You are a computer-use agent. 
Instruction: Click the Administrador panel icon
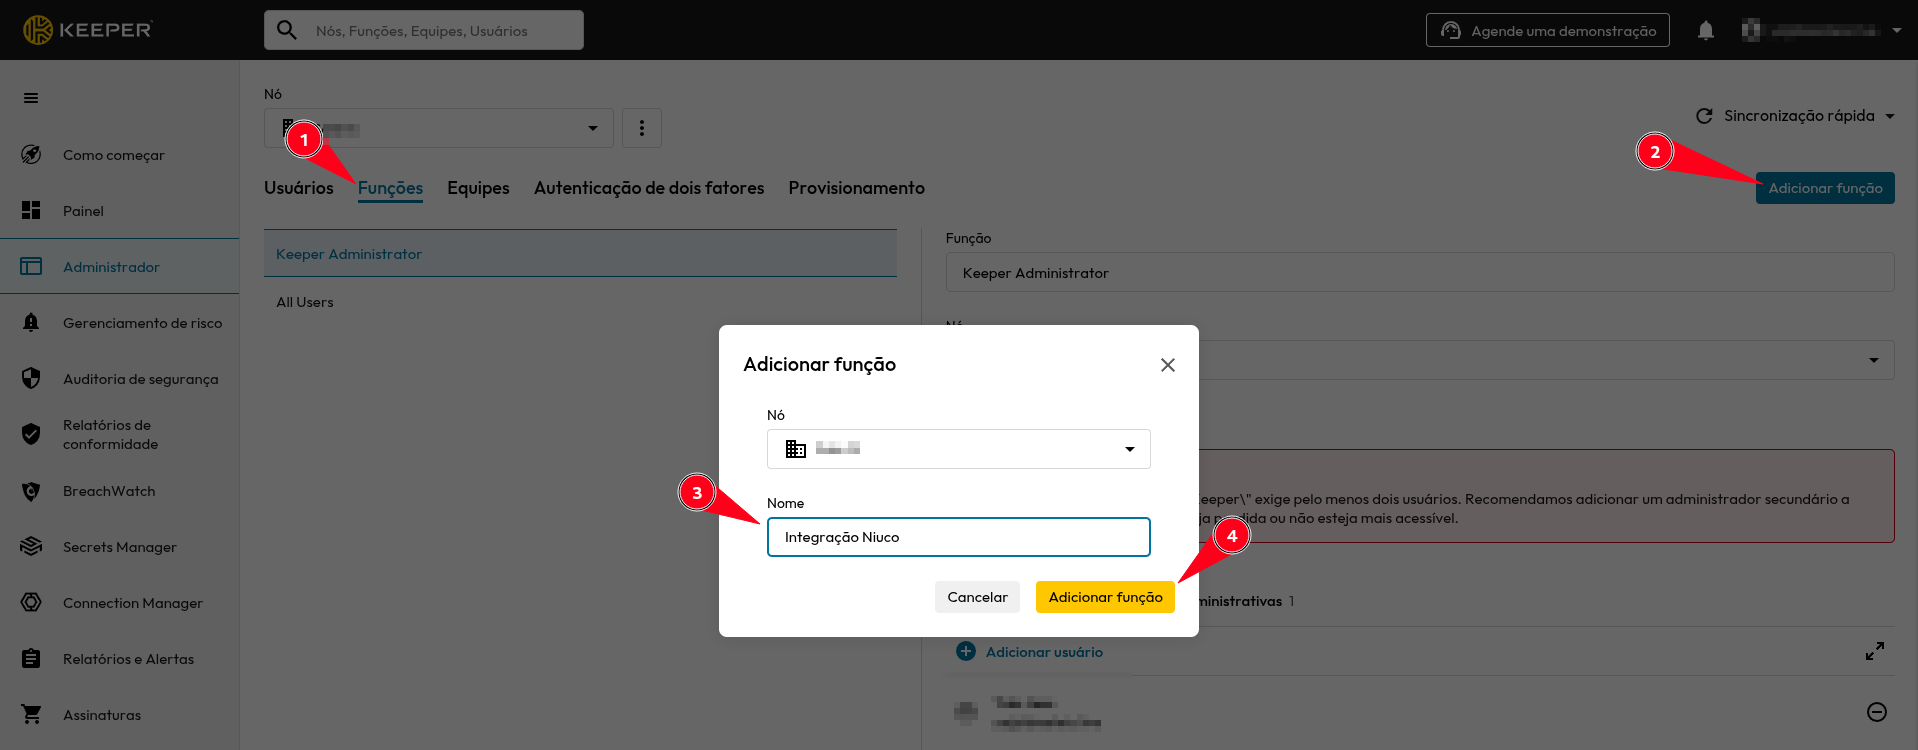pyautogui.click(x=31, y=267)
